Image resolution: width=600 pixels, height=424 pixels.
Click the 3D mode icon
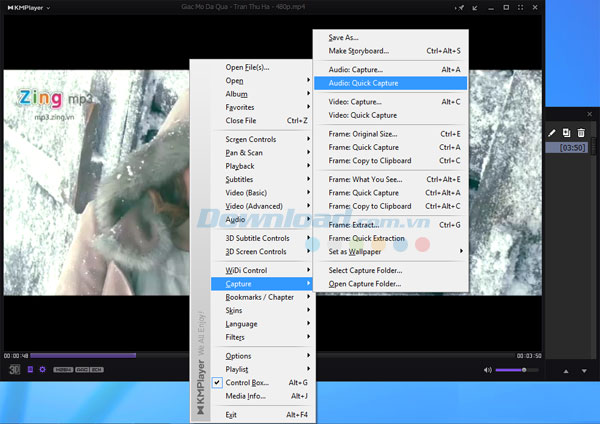point(15,370)
